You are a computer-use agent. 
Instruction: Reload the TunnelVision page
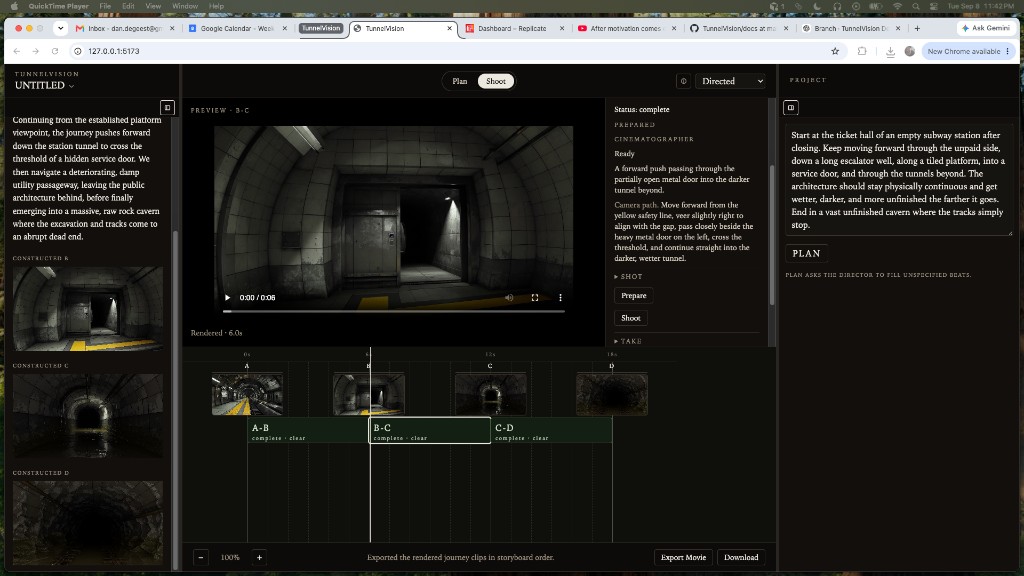click(55, 51)
